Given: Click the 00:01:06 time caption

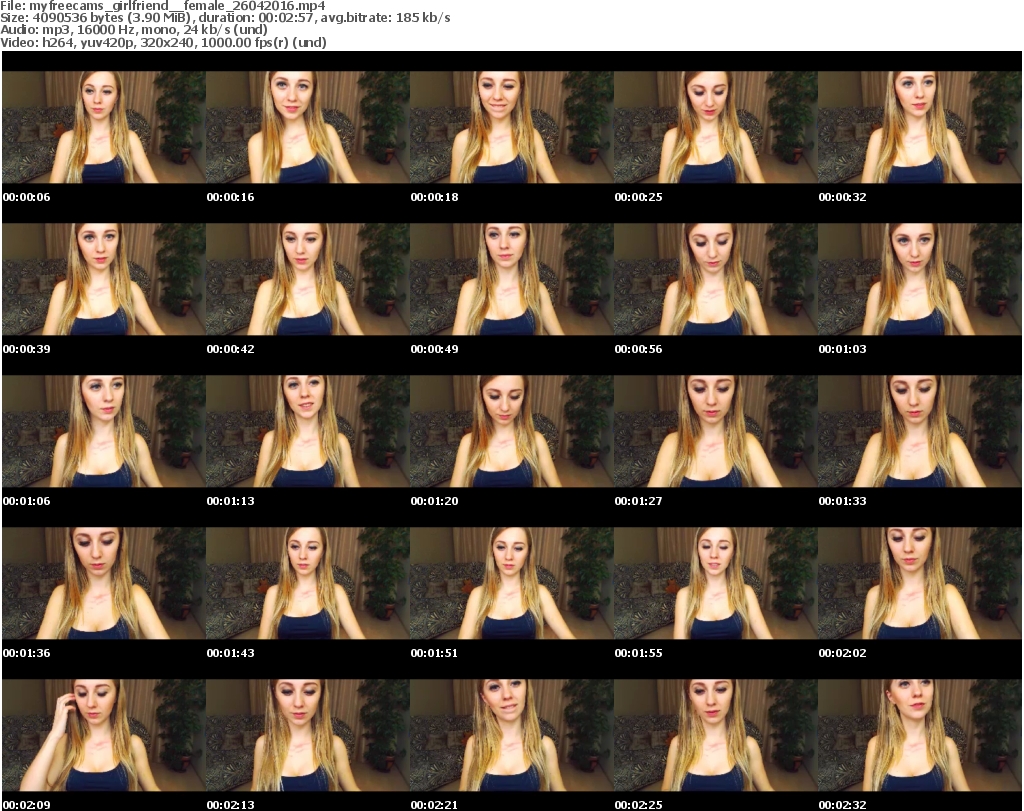Looking at the screenshot, I should point(26,501).
